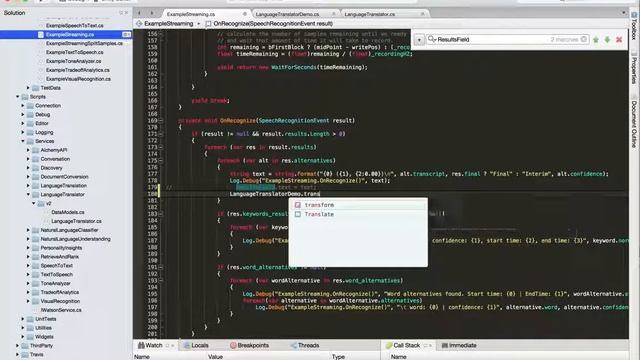Open LanguageTranslator.cs in the solution tree
The image size is (640, 360).
(x=76, y=221)
